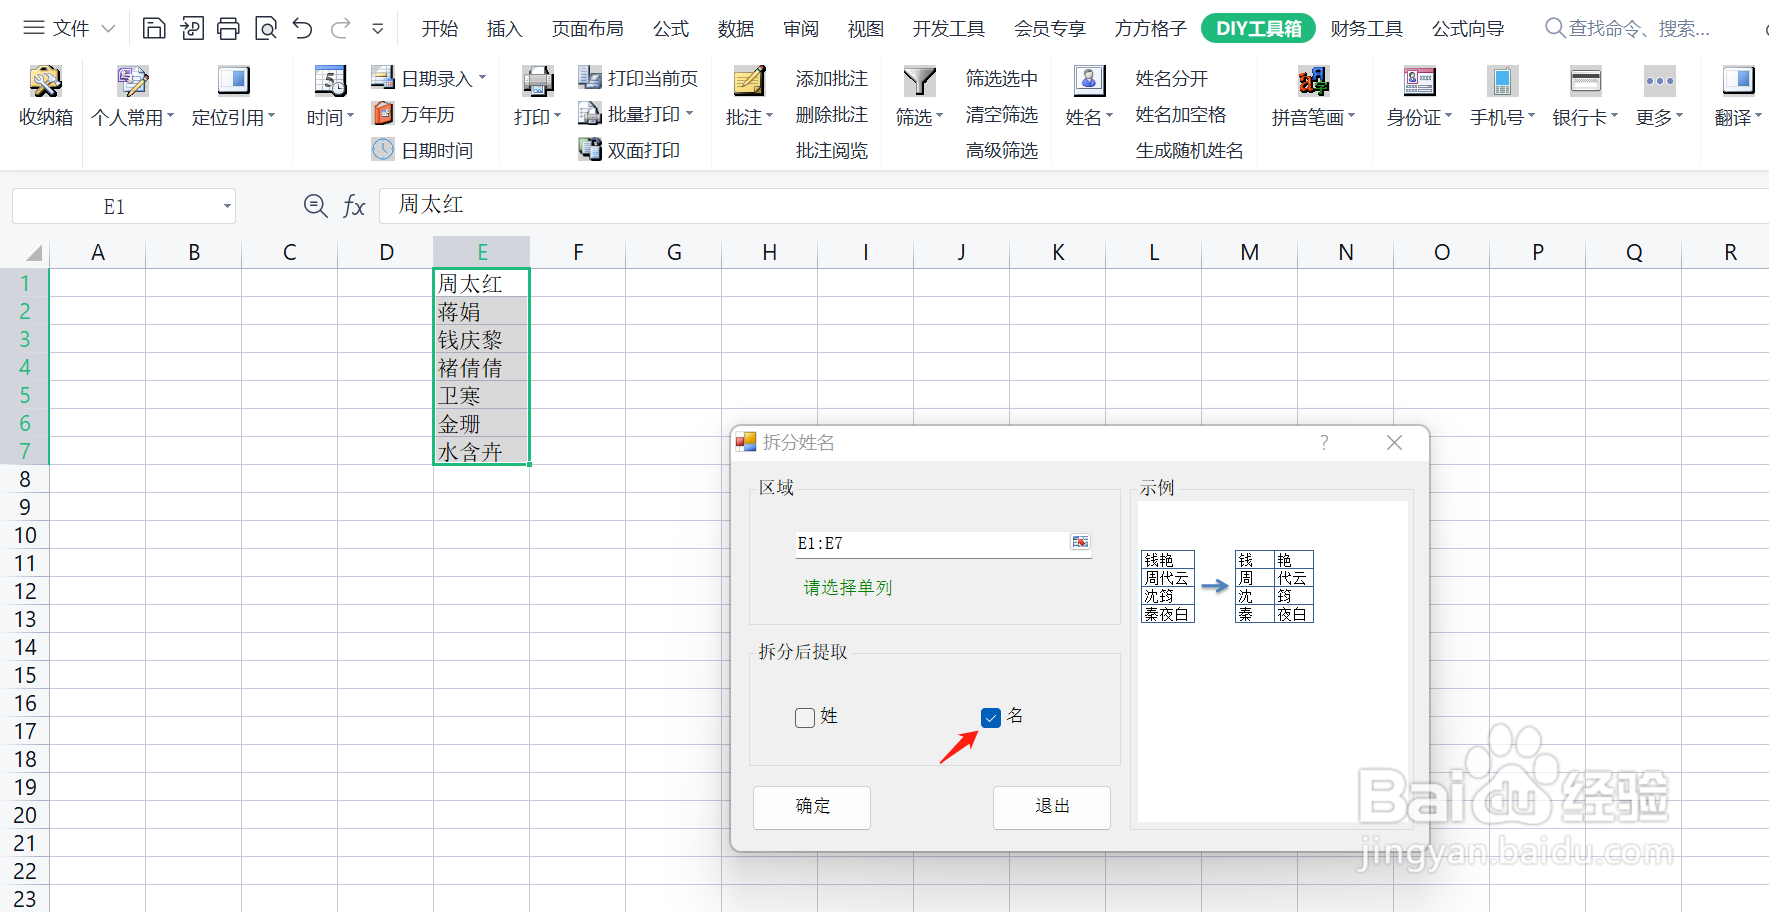1769x912 pixels.
Task: Click 姓名分开 command
Action: coord(1171,78)
